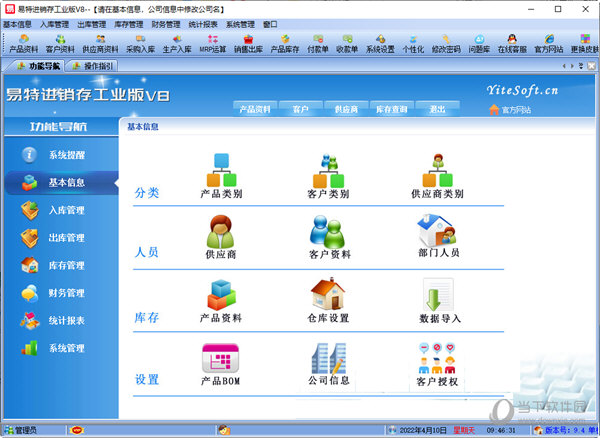The image size is (600, 438).
Task: Open 产品BOM icon
Action: point(220,365)
